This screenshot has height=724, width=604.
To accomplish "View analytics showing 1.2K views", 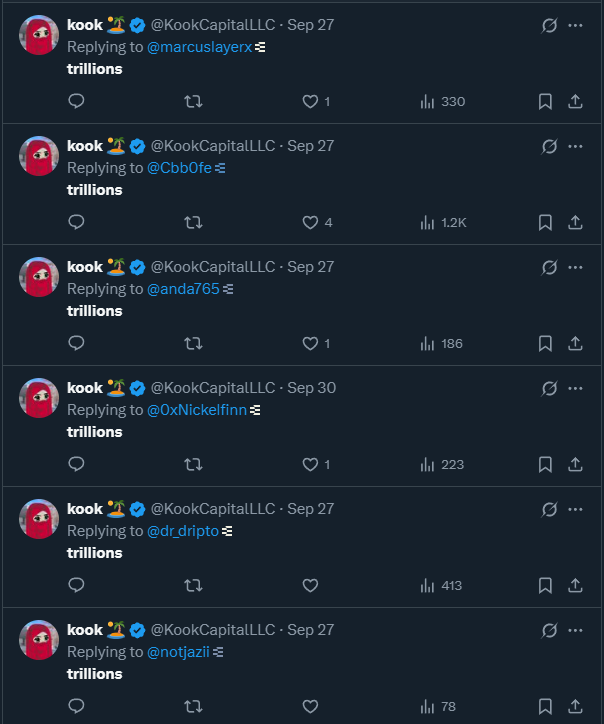I will coord(442,222).
